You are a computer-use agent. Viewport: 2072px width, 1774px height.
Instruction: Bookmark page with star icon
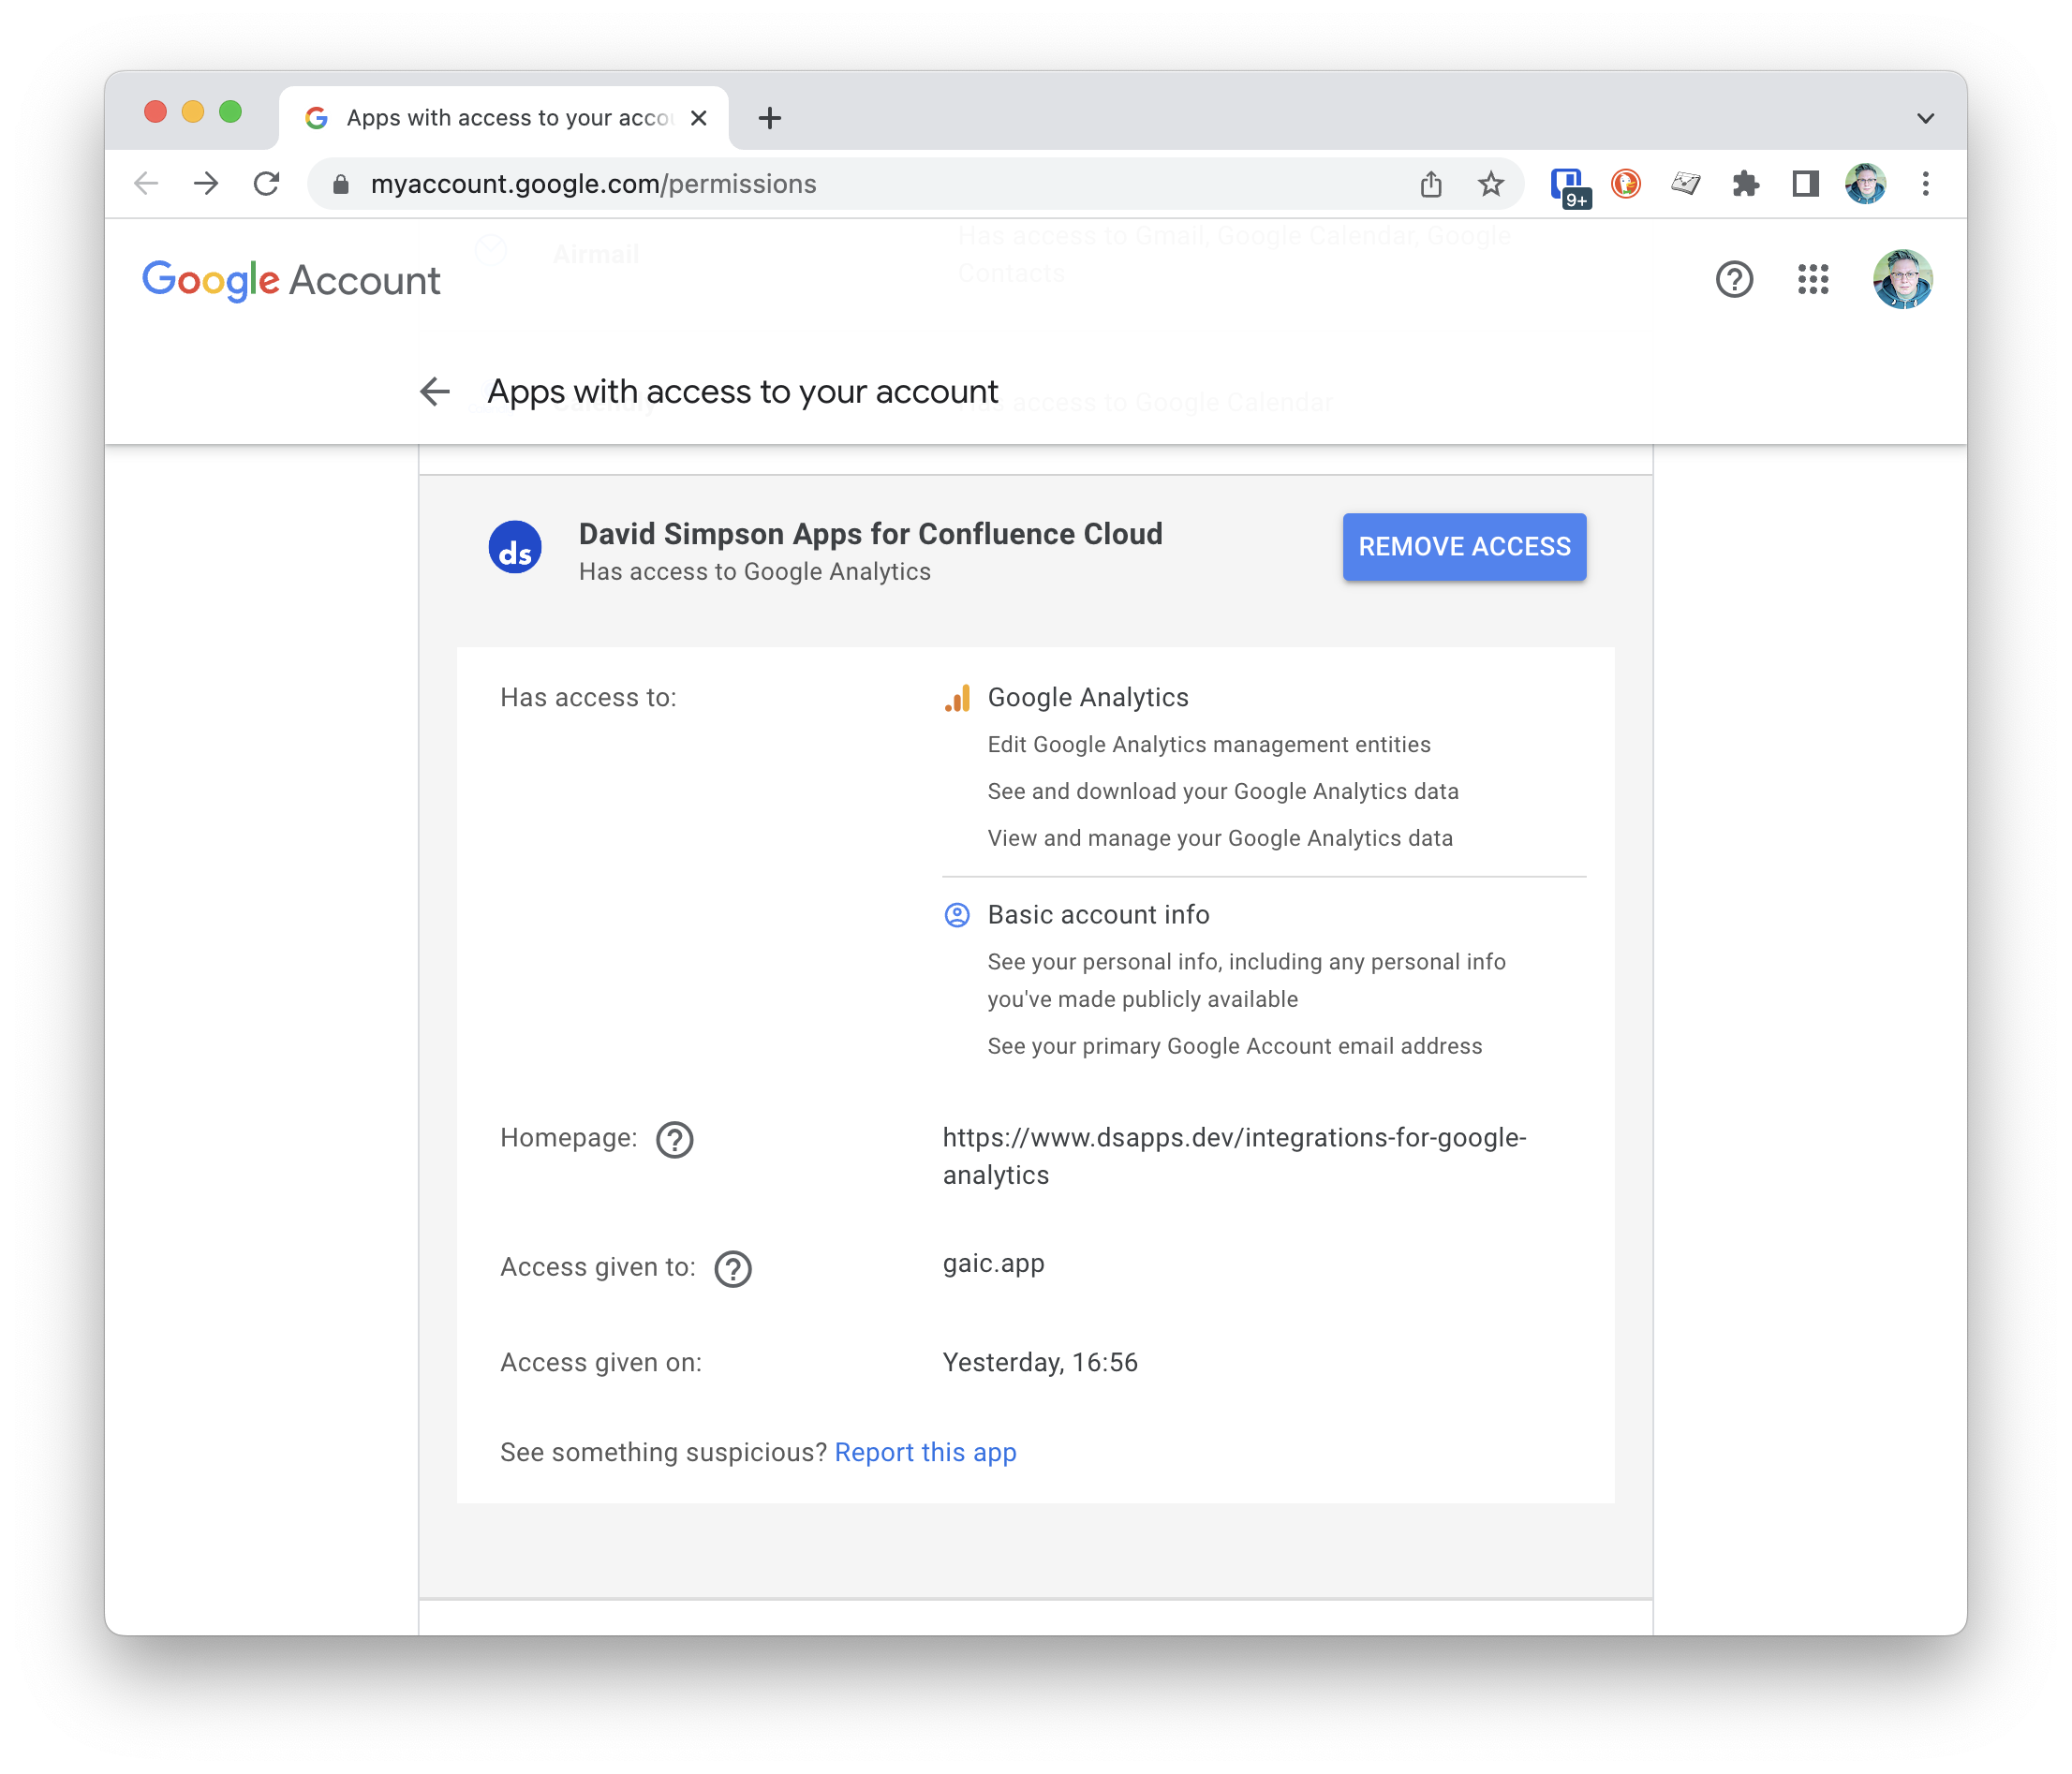click(x=1490, y=184)
